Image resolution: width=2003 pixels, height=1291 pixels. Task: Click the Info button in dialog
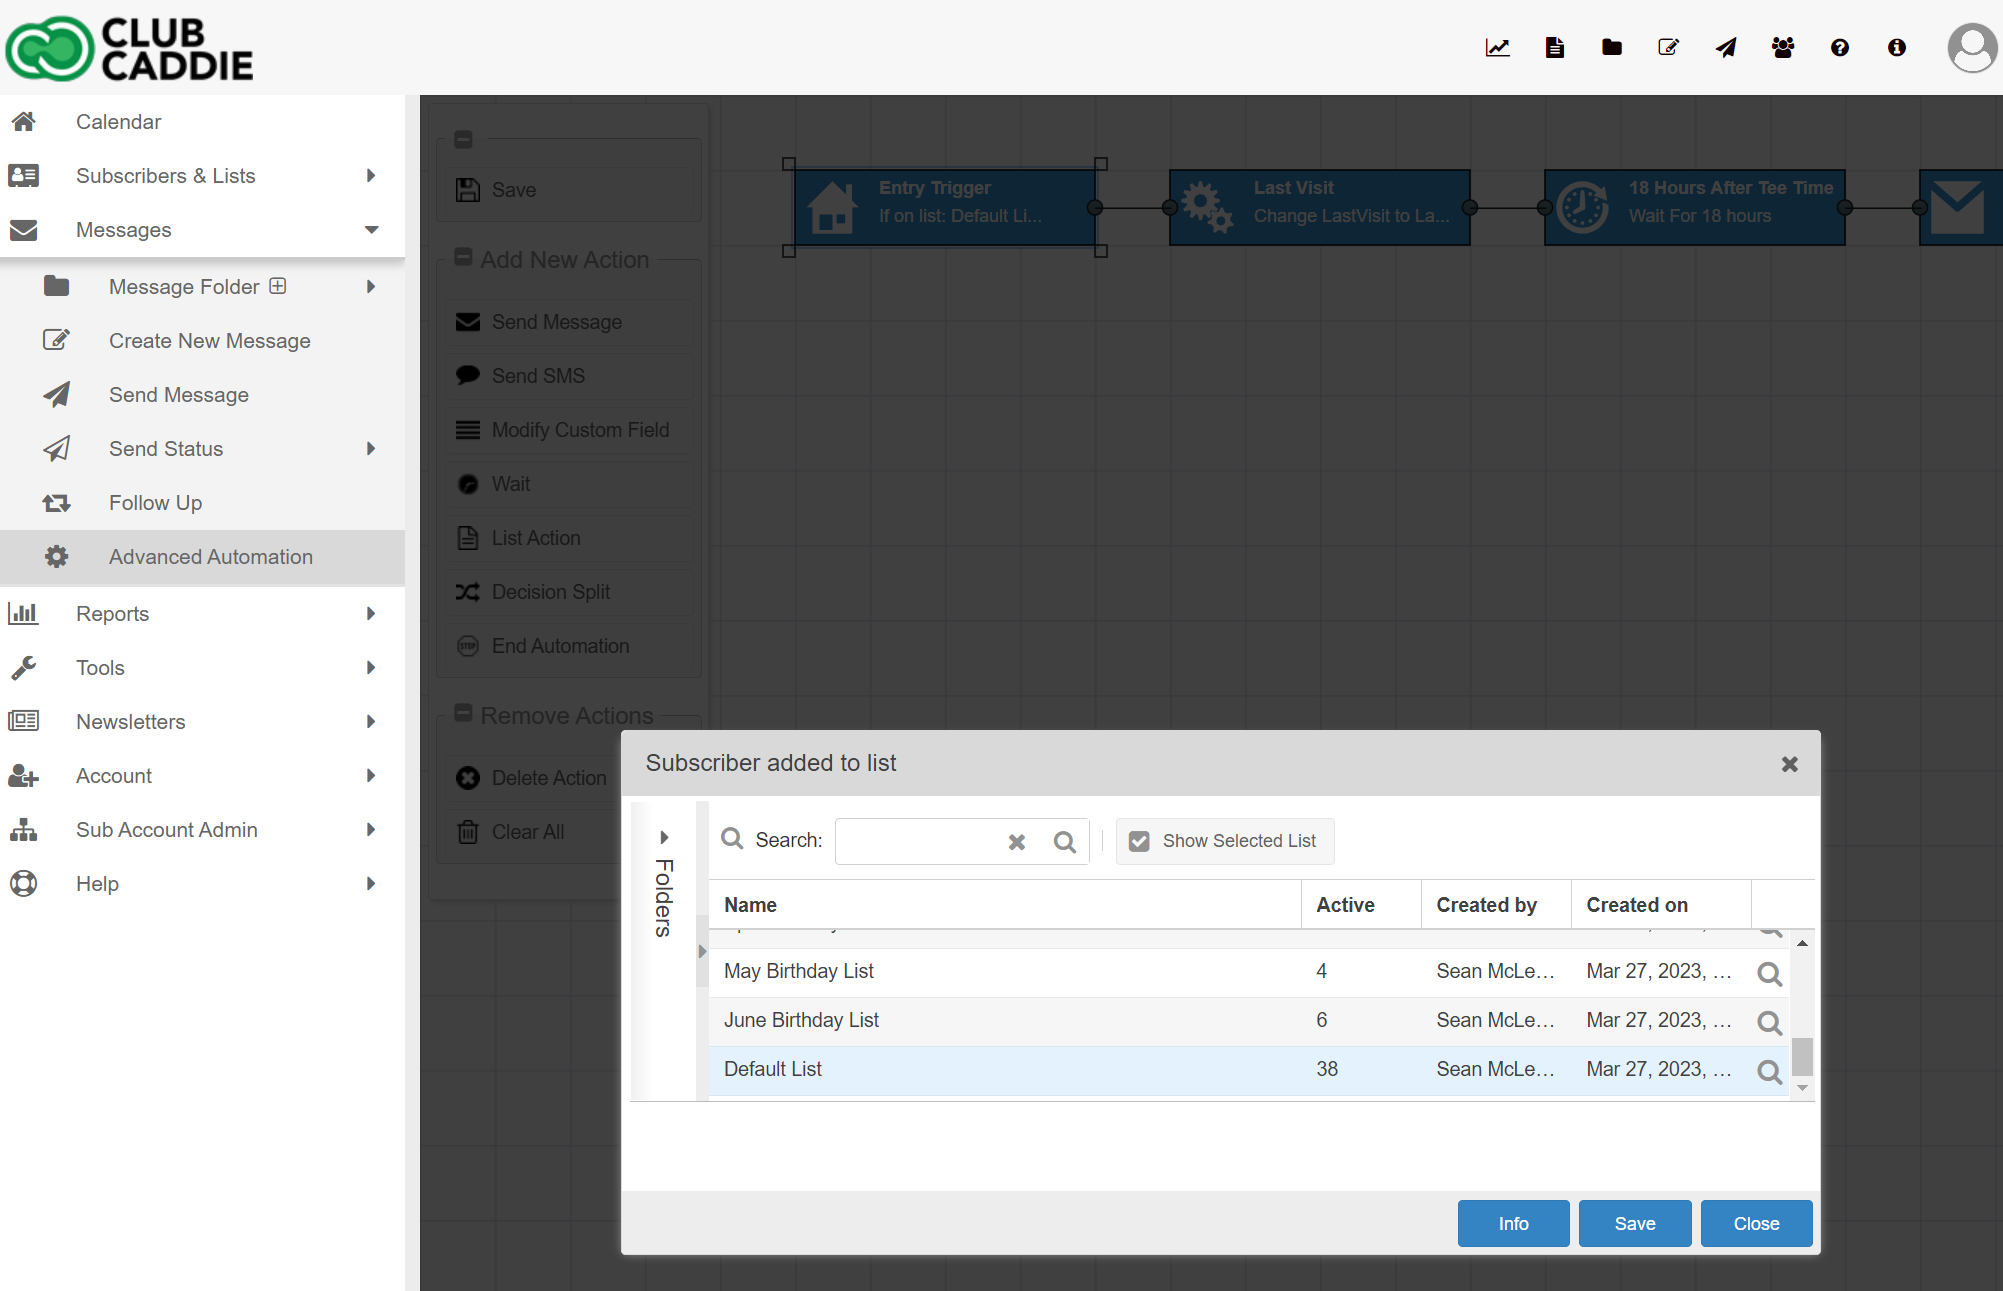(1512, 1223)
